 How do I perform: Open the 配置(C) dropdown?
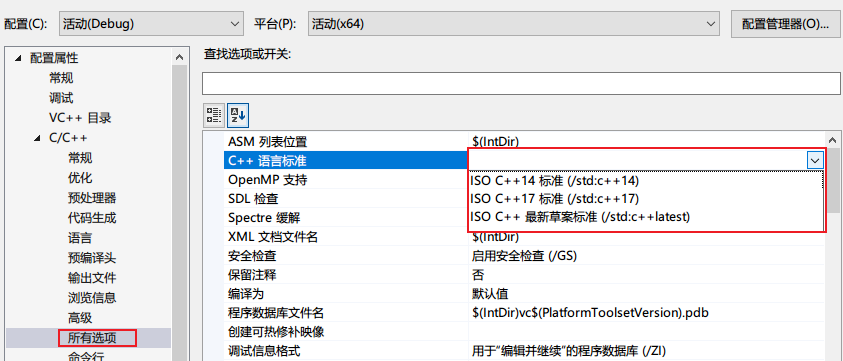tap(150, 24)
